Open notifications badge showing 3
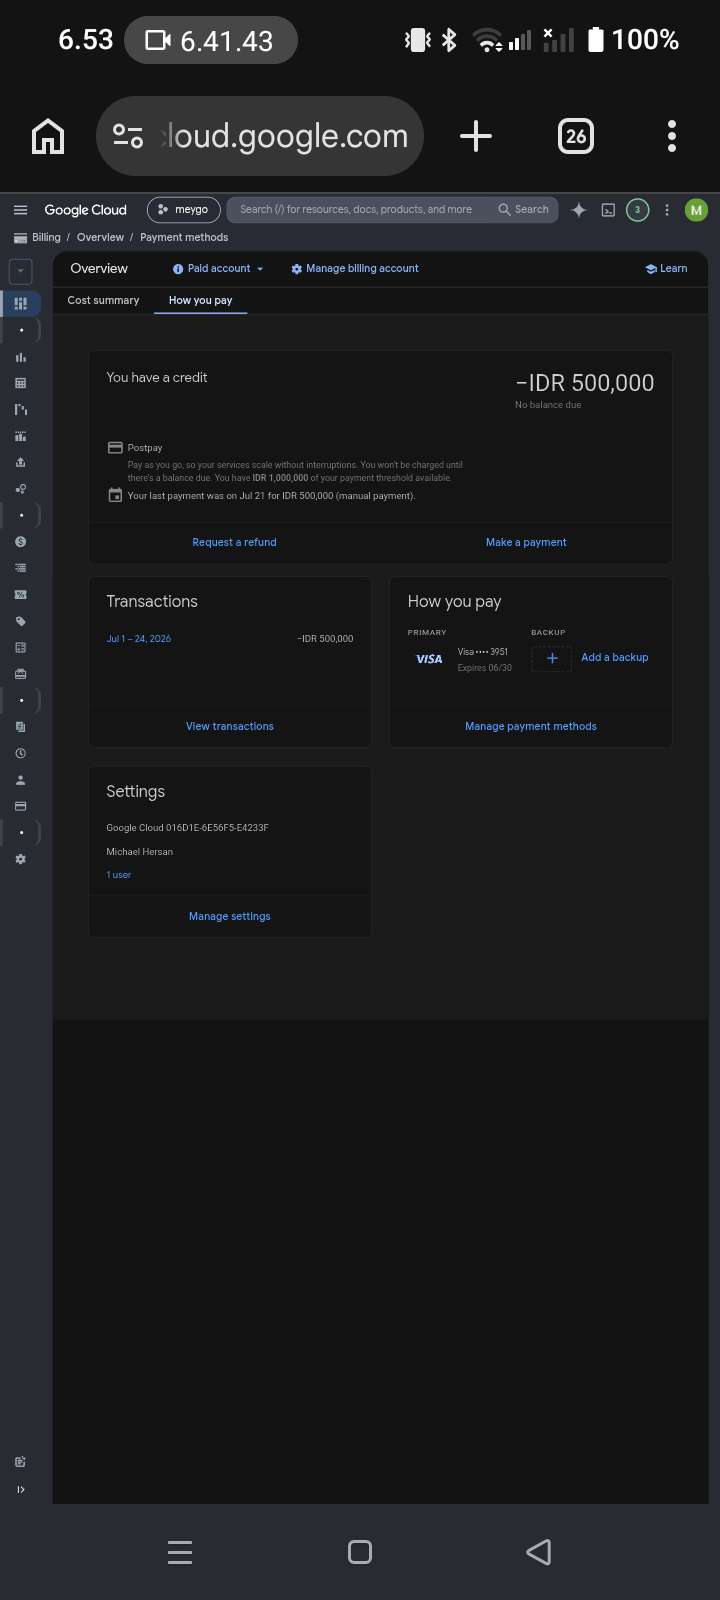 [x=637, y=210]
